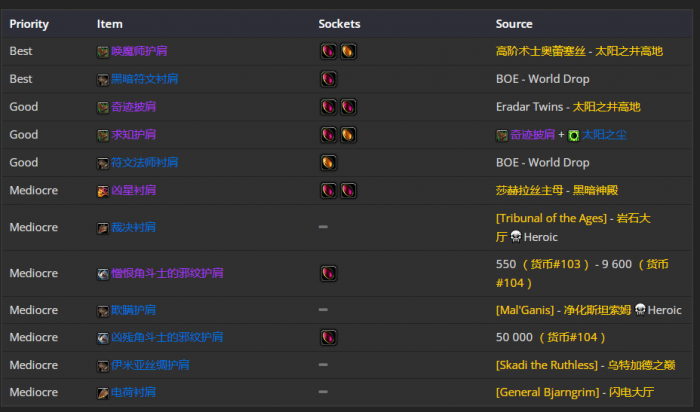Open the Eradar Twins source link

[x=530, y=107]
